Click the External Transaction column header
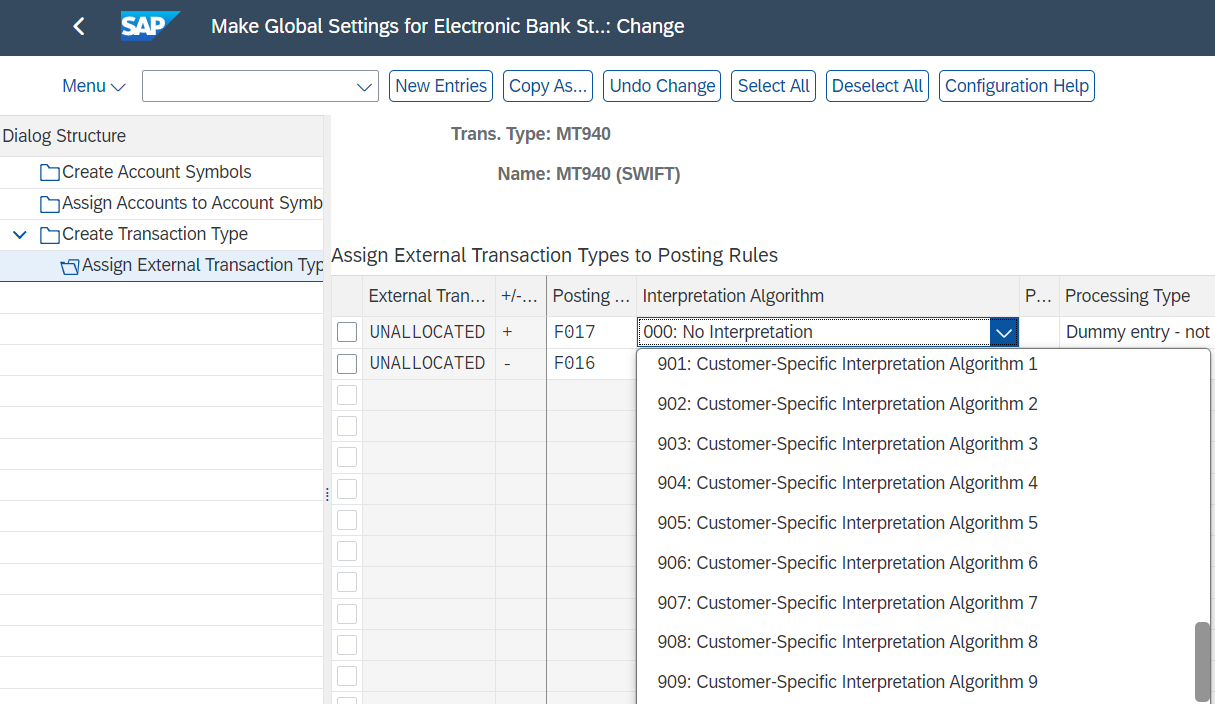 click(x=428, y=296)
